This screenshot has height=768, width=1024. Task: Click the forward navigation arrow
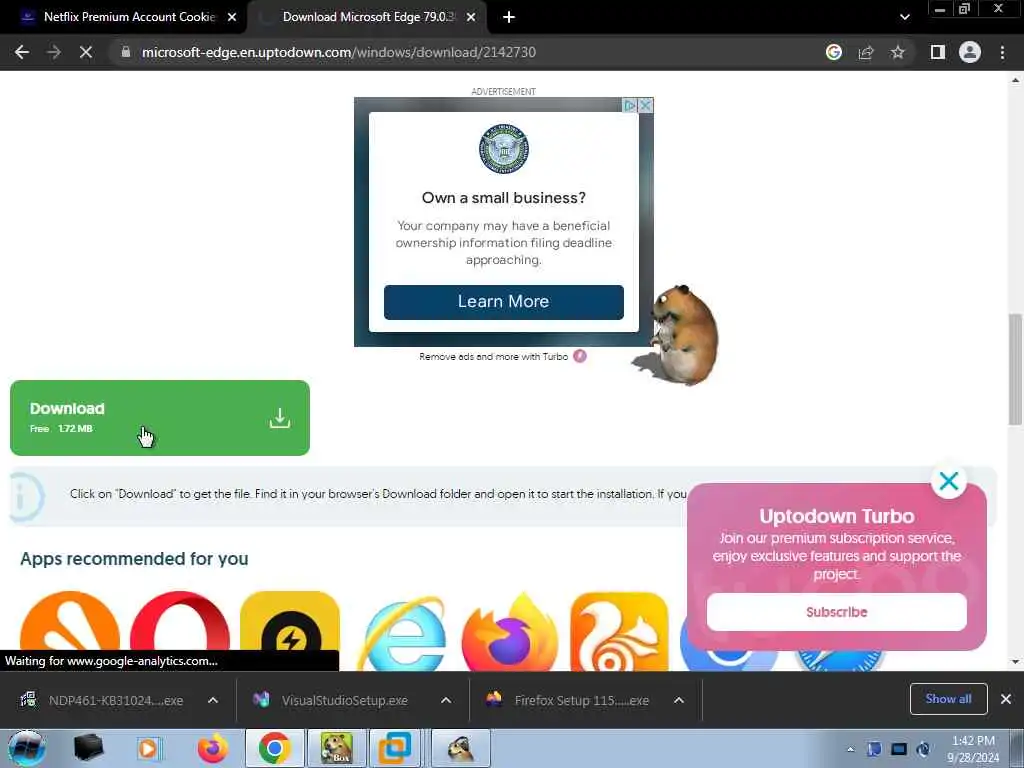pos(54,52)
